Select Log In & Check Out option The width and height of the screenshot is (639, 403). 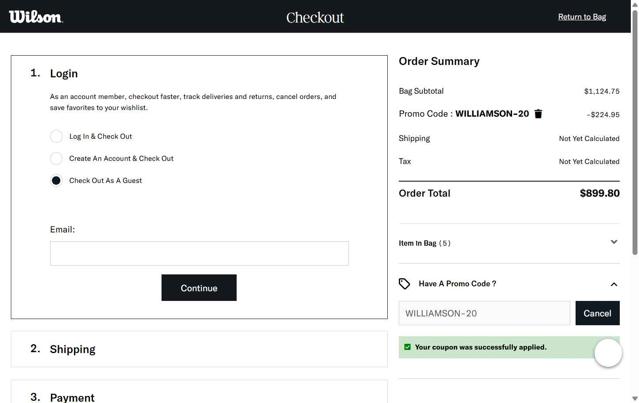[56, 136]
